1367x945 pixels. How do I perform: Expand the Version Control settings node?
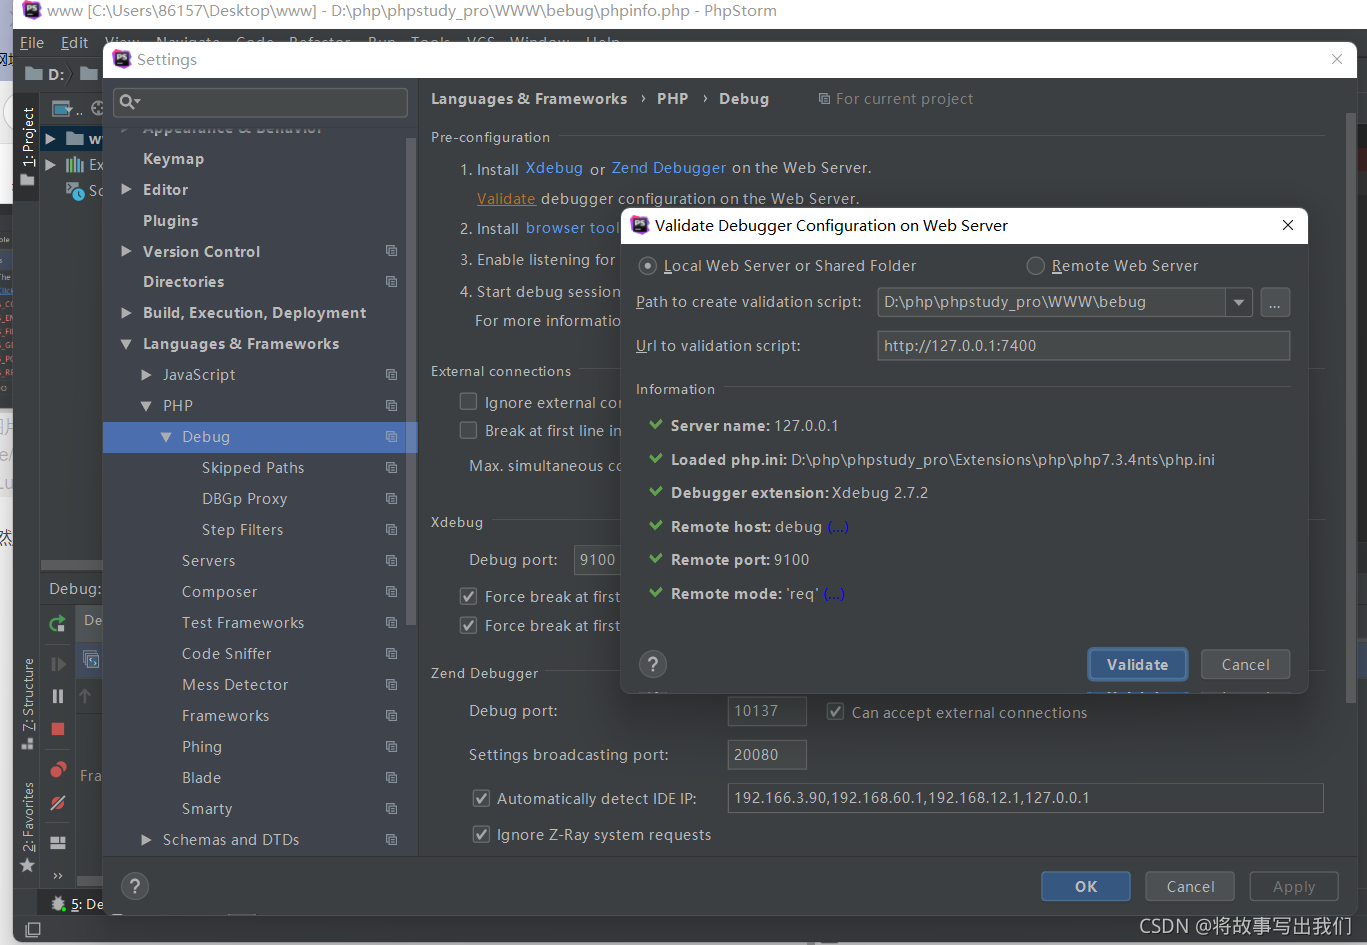(126, 251)
